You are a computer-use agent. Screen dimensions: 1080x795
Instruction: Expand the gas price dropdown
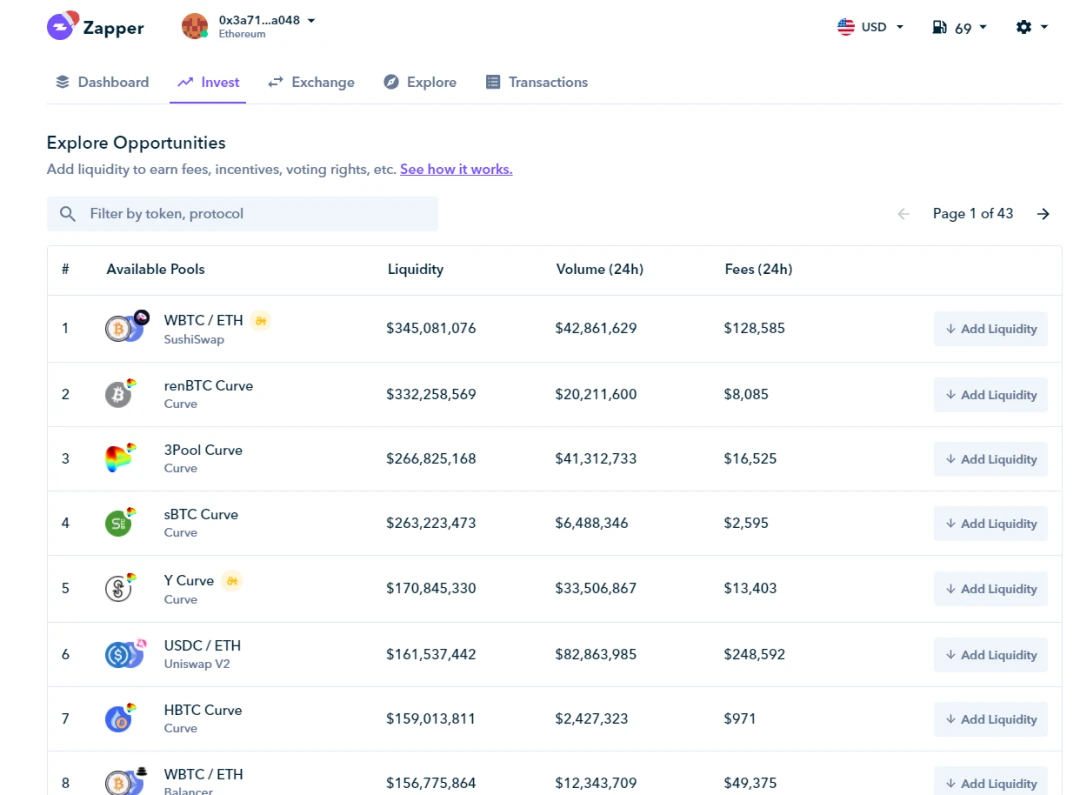tap(959, 28)
